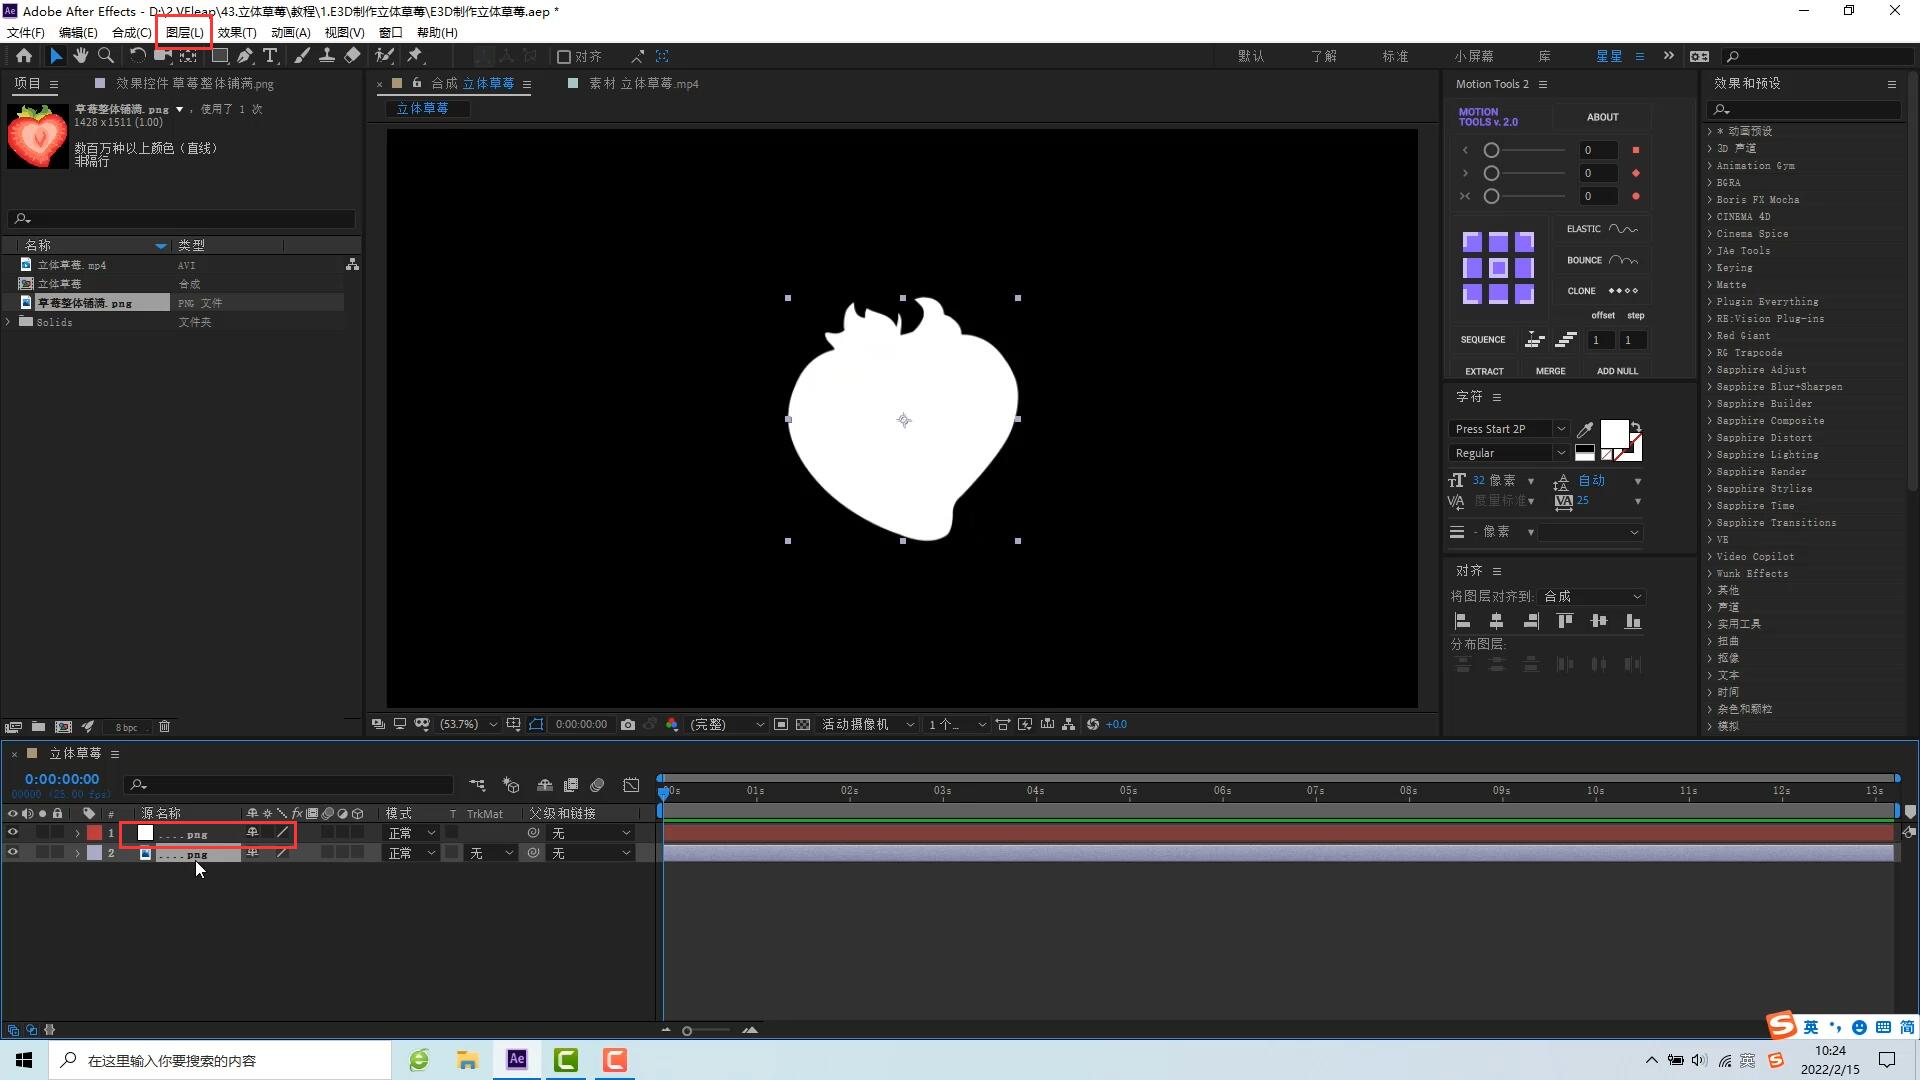
Task: Open the align-to 合成 dropdown
Action: 1592,596
